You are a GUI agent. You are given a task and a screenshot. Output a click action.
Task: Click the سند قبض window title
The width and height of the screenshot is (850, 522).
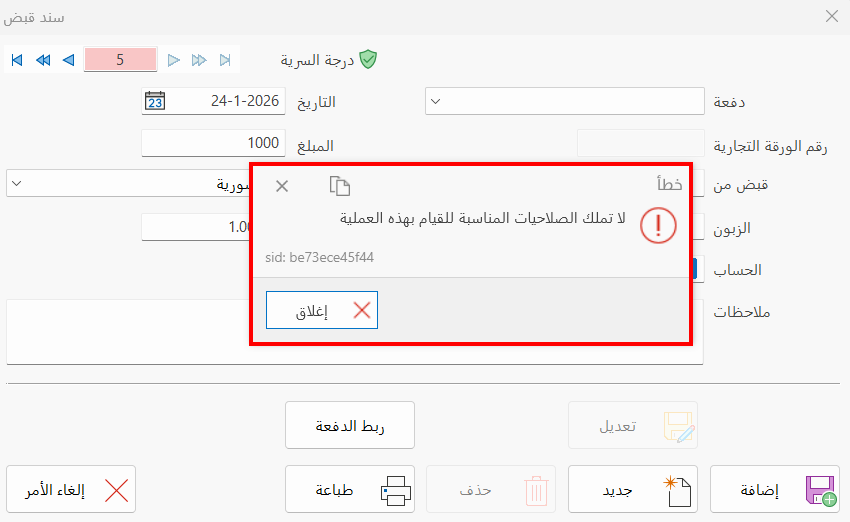34,17
